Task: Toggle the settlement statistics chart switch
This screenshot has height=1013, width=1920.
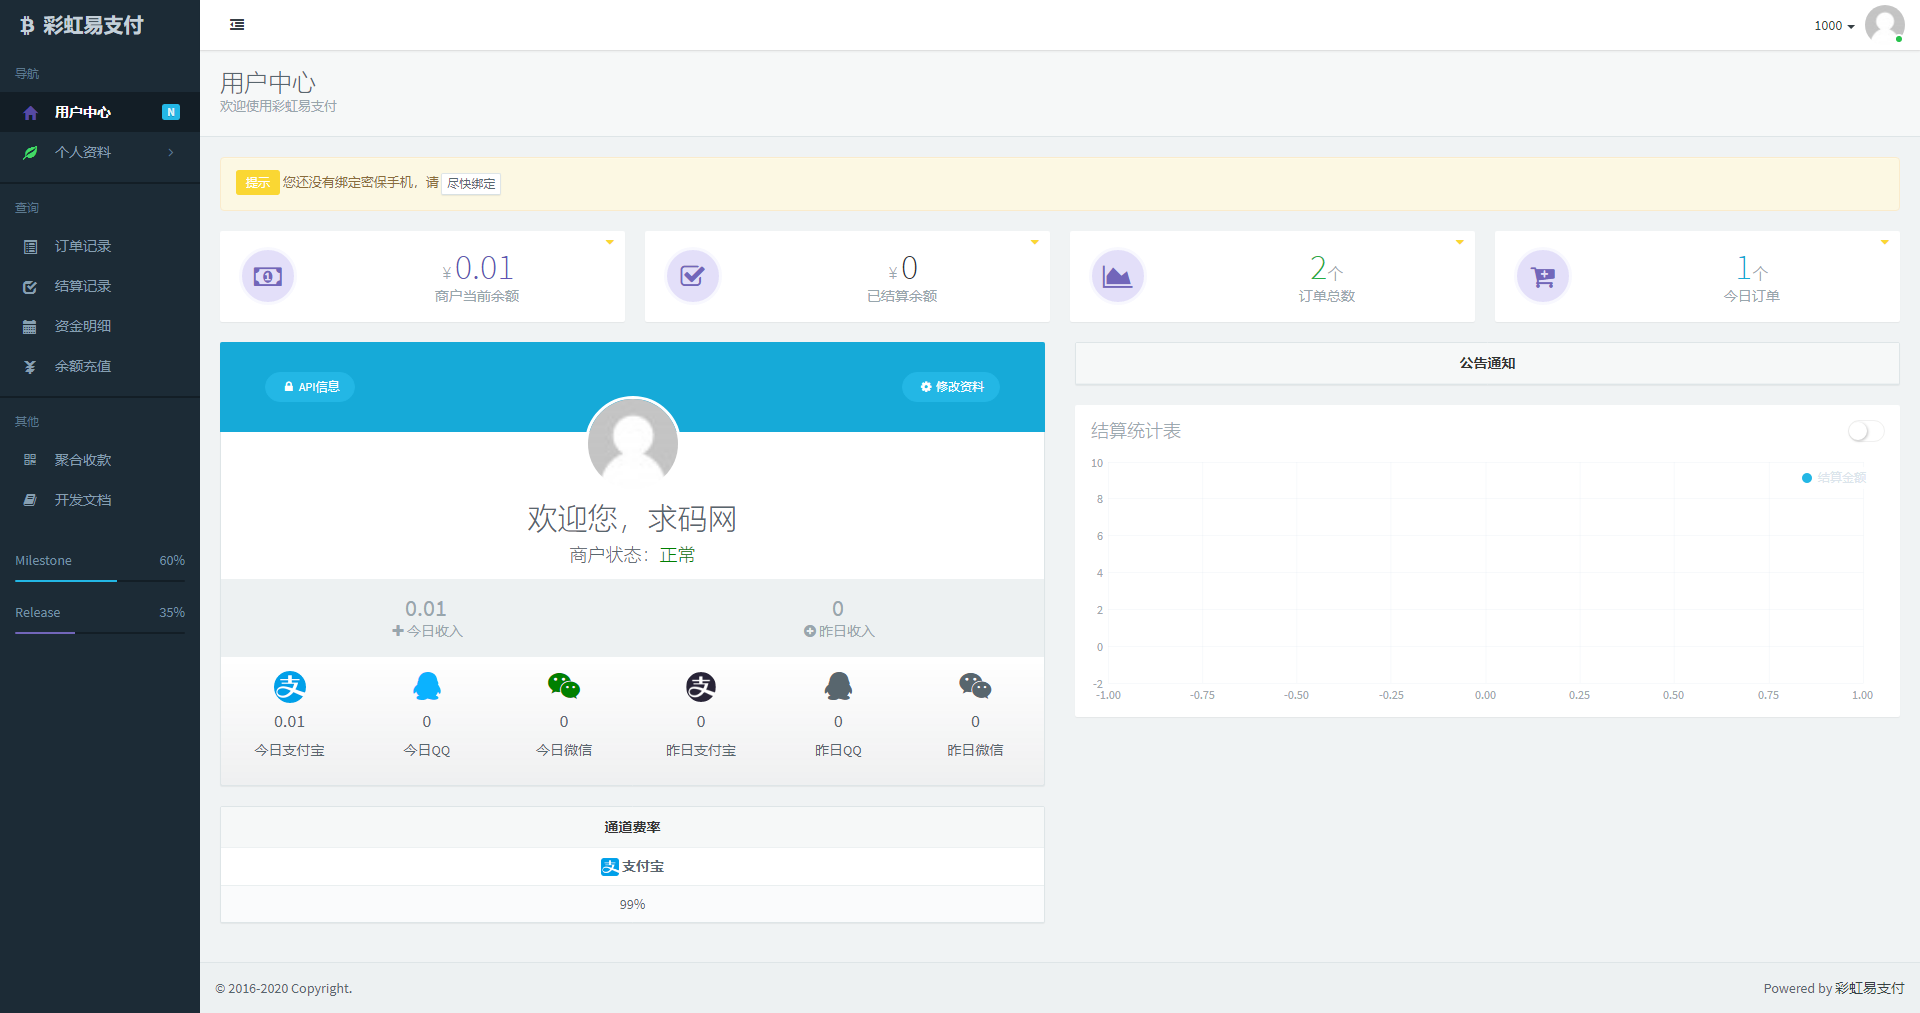Action: click(x=1865, y=431)
